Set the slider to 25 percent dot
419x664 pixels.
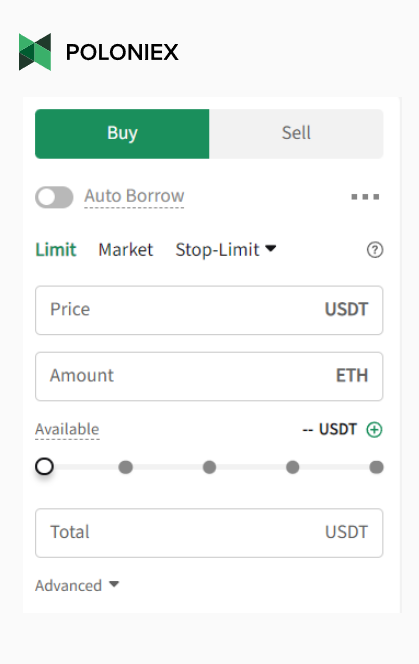coord(125,467)
